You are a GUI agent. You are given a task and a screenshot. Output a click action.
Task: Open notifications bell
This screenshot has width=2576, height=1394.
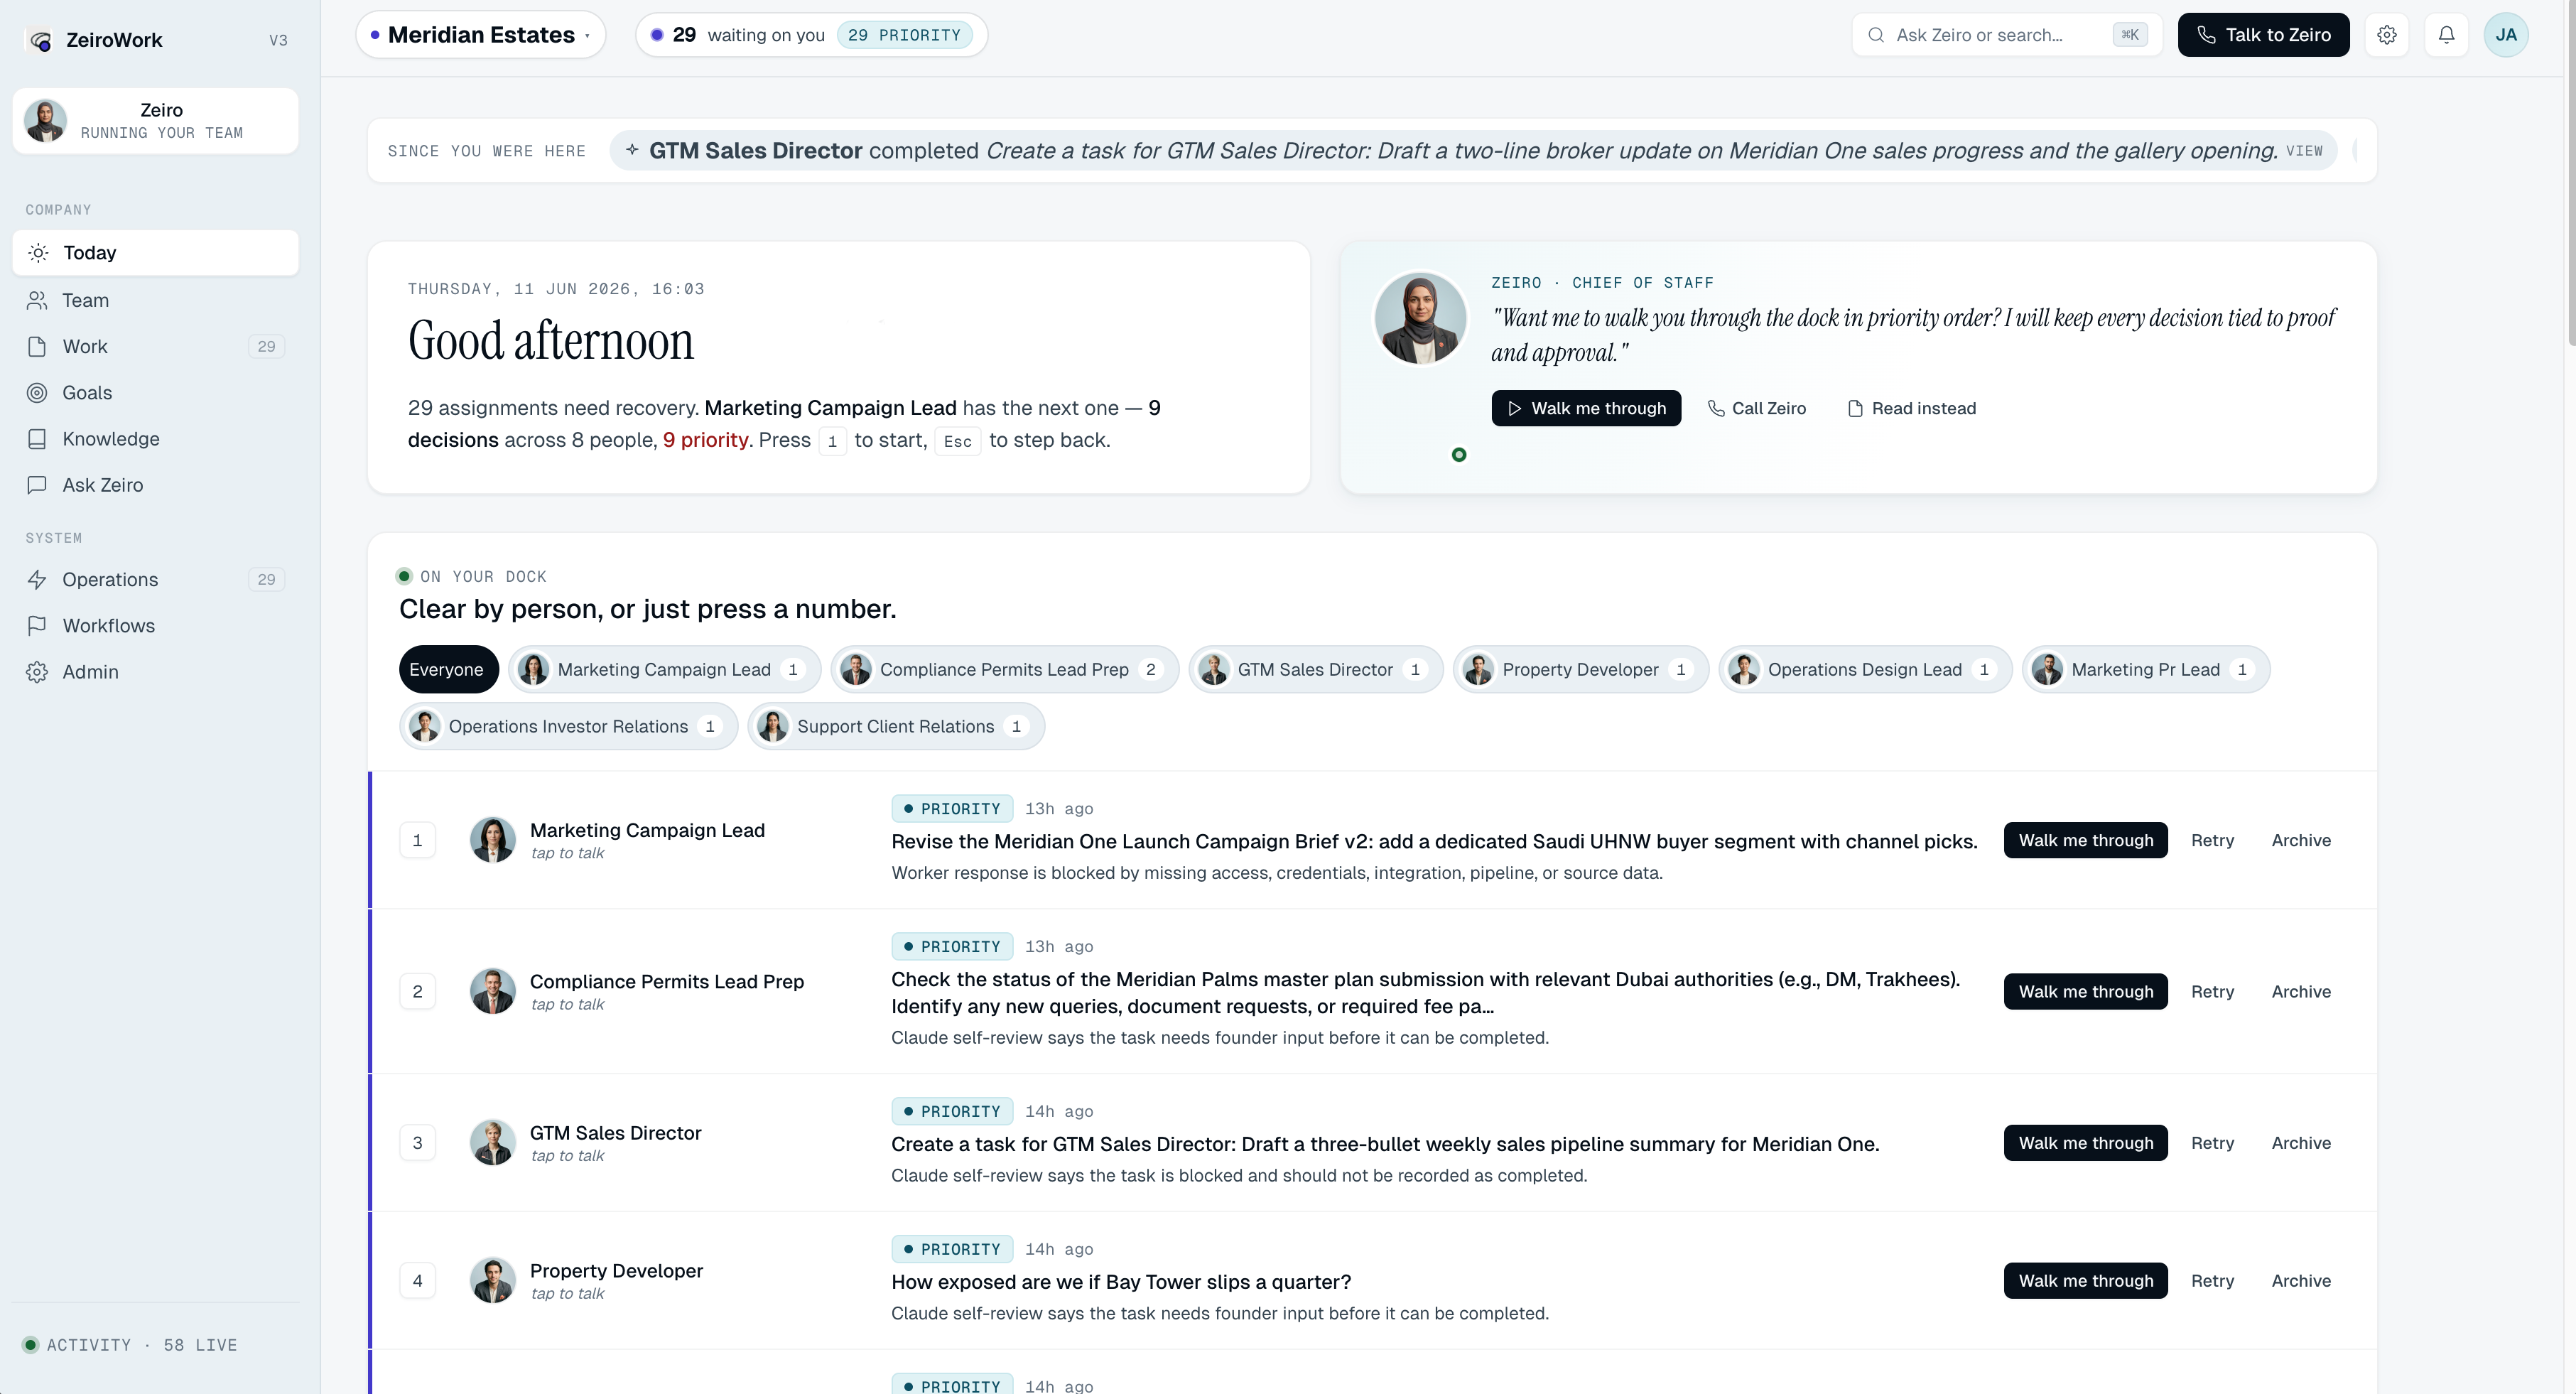coord(2446,35)
